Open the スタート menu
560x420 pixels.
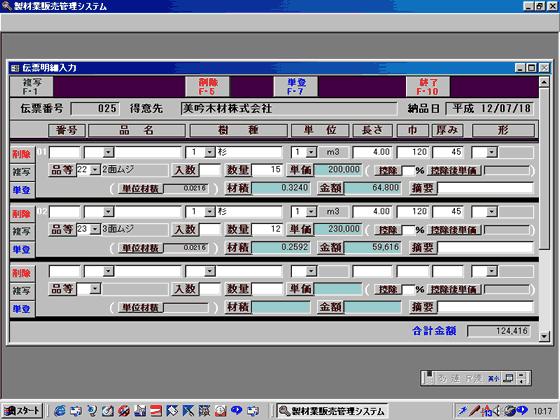(22, 411)
